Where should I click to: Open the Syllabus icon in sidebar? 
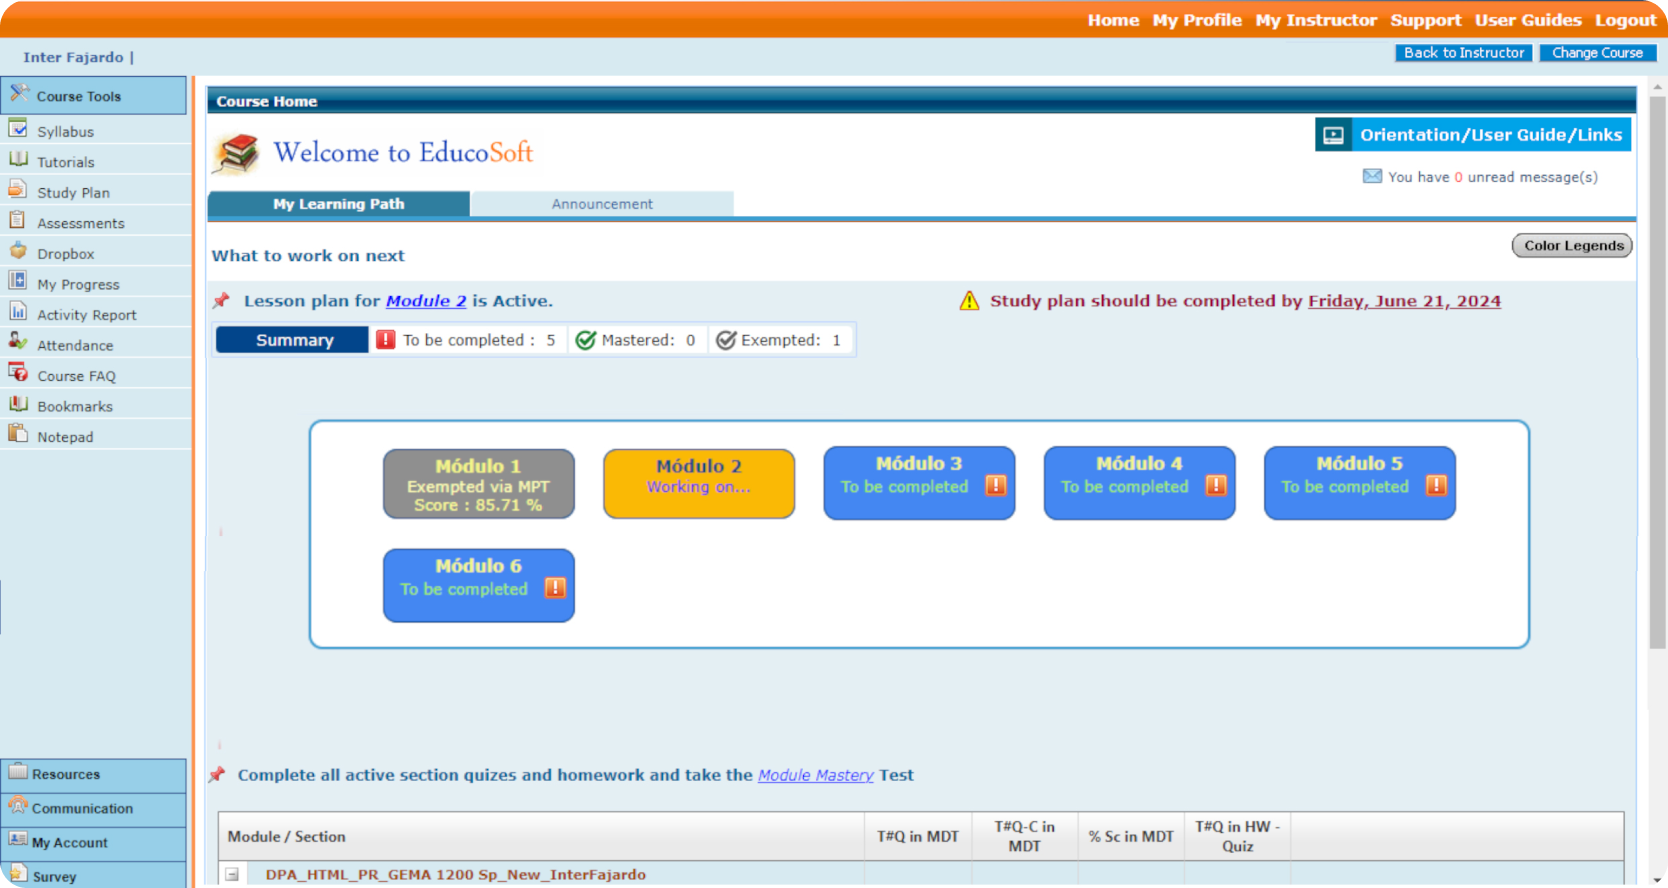coord(18,129)
